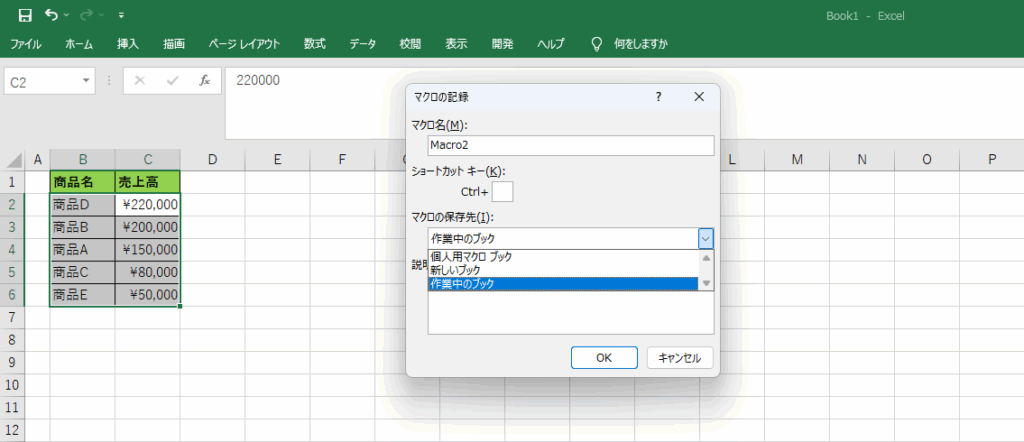The height and width of the screenshot is (442, 1024).
Task: Click the lightbulb Tell Me icon
Action: (x=597, y=44)
